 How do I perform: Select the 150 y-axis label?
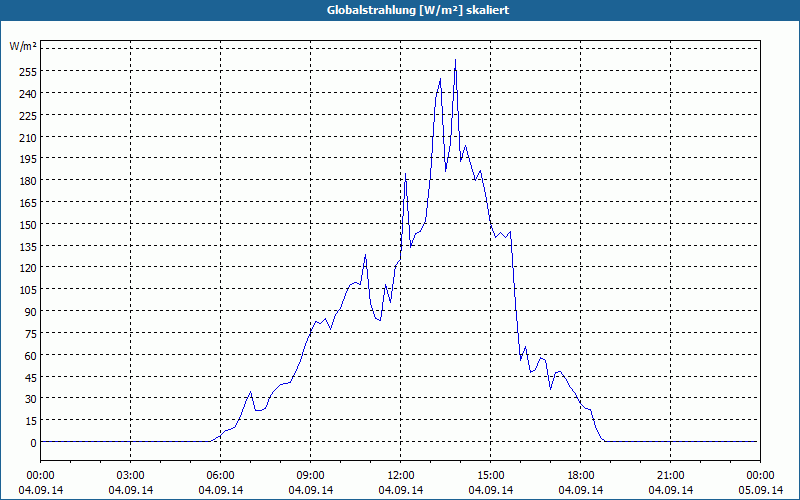point(27,225)
